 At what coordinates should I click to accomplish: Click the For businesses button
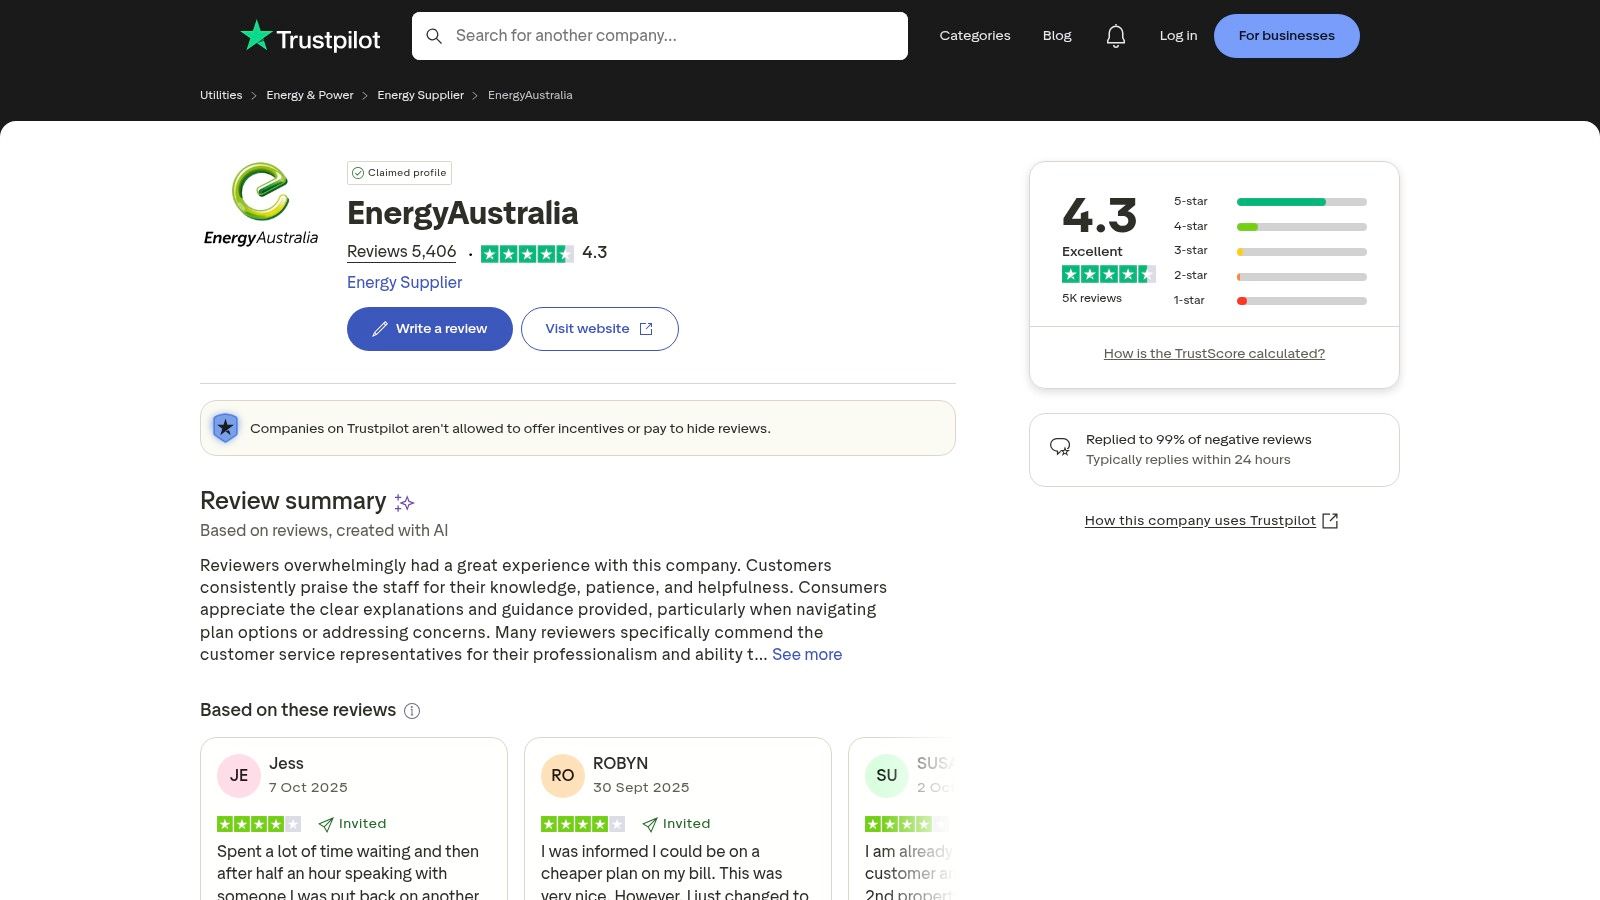click(x=1286, y=36)
